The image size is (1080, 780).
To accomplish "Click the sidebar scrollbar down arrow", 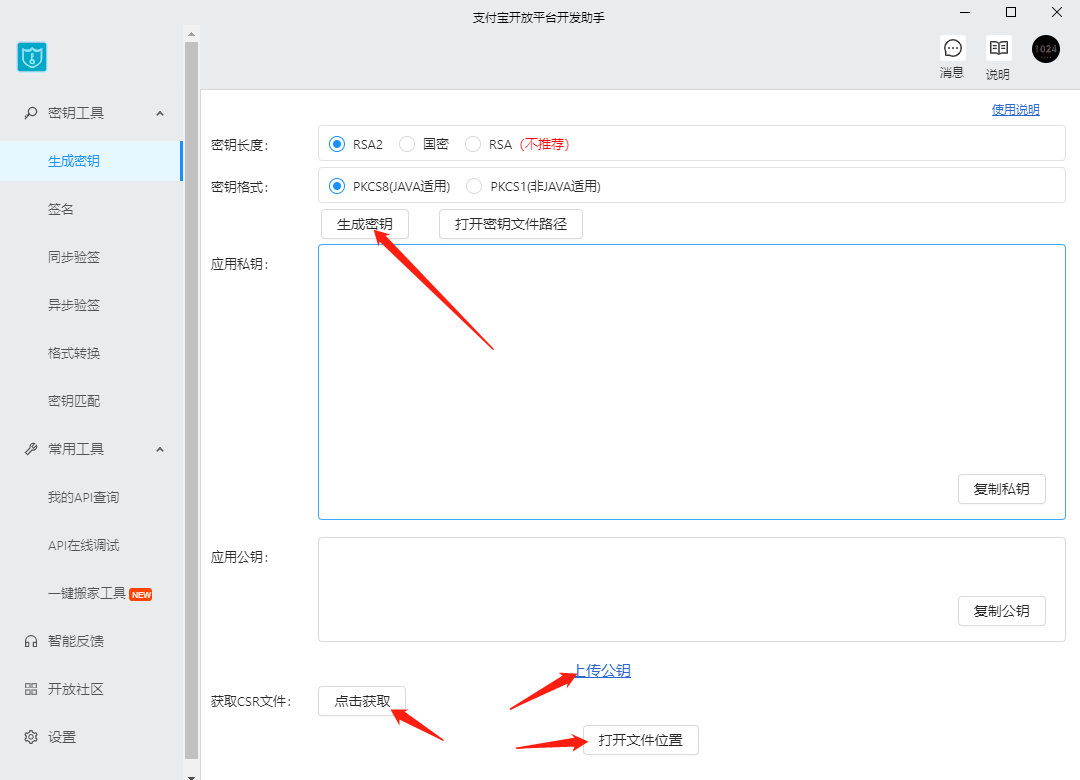I will [191, 776].
